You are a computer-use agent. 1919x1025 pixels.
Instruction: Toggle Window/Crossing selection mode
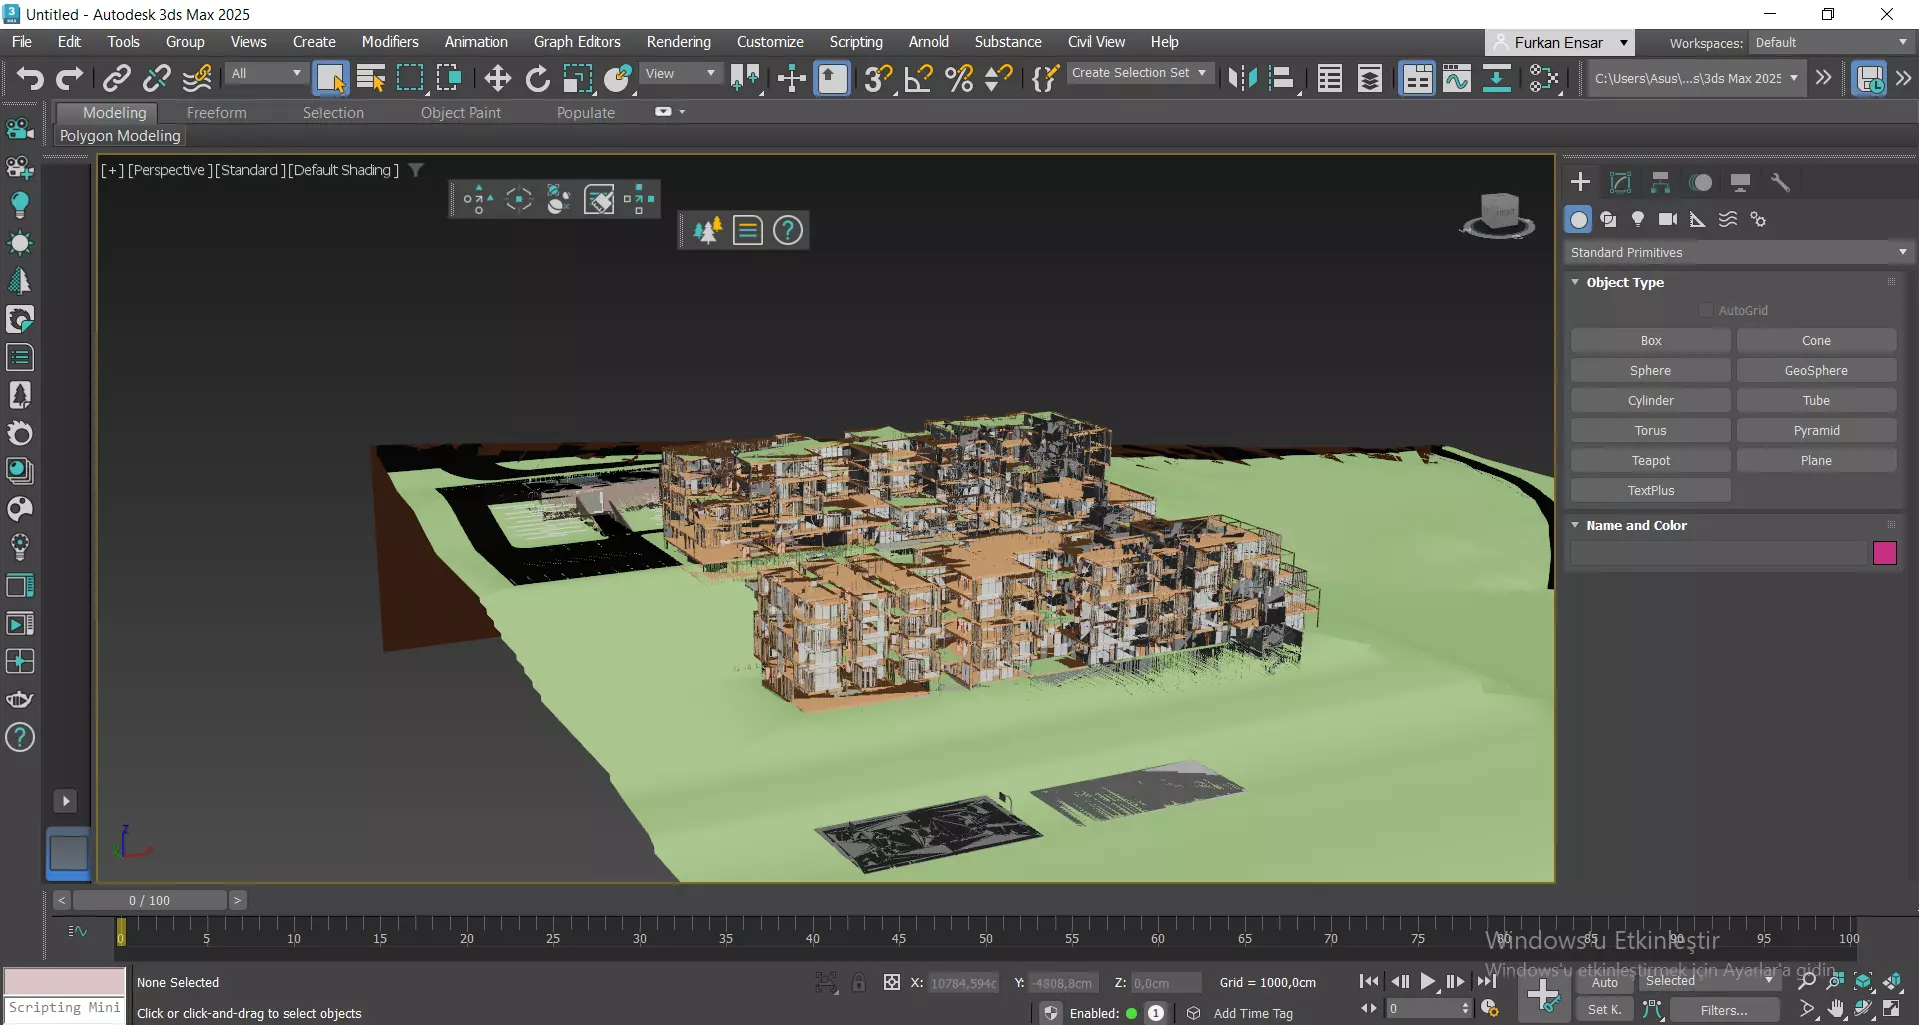449,78
